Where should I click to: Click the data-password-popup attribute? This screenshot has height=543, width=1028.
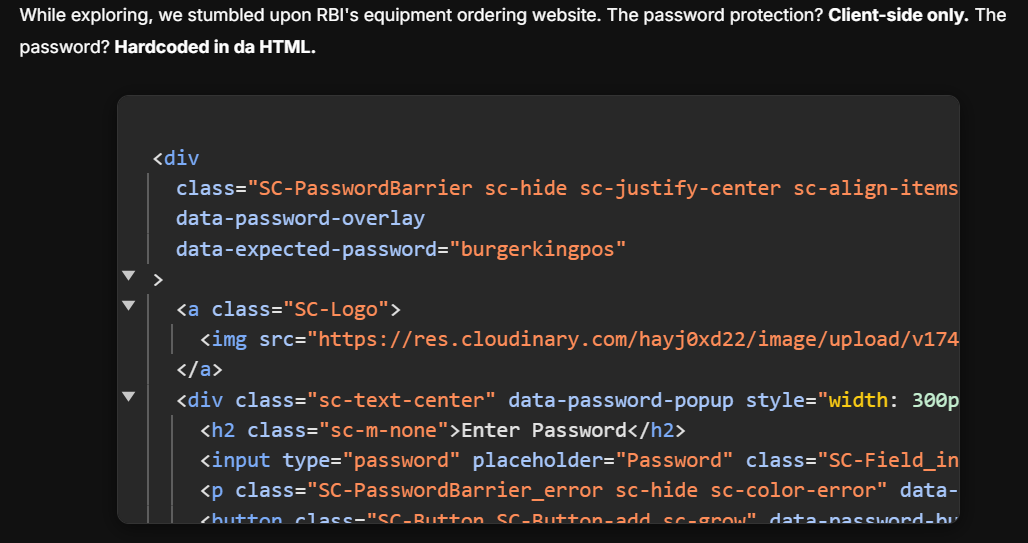tap(621, 400)
